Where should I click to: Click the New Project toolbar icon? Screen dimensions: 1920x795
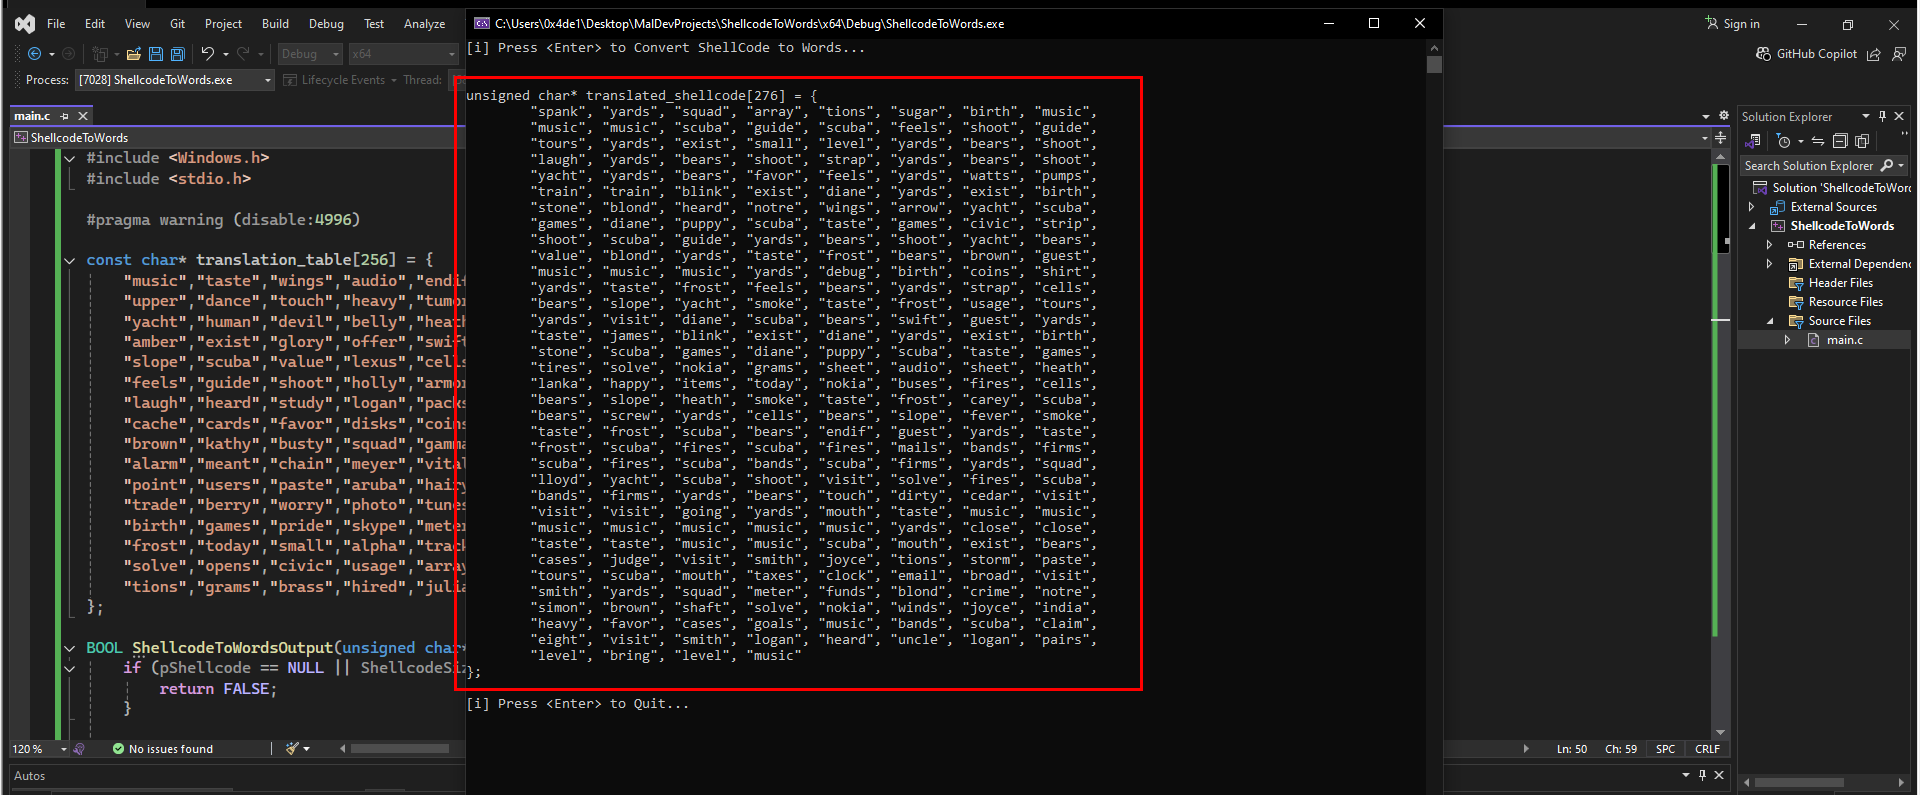(x=100, y=54)
